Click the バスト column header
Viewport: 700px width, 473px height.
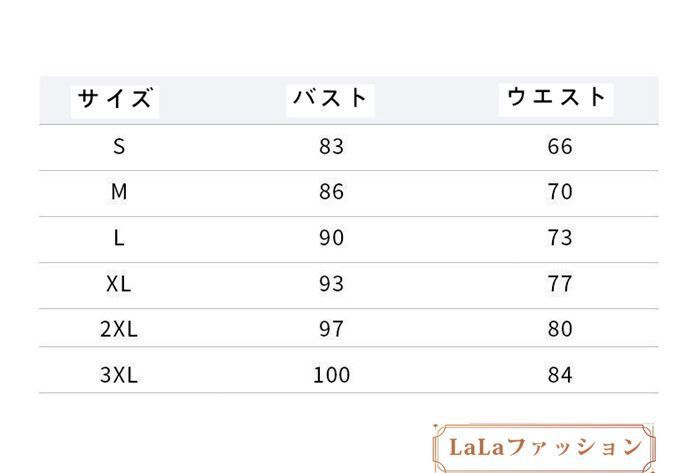331,98
